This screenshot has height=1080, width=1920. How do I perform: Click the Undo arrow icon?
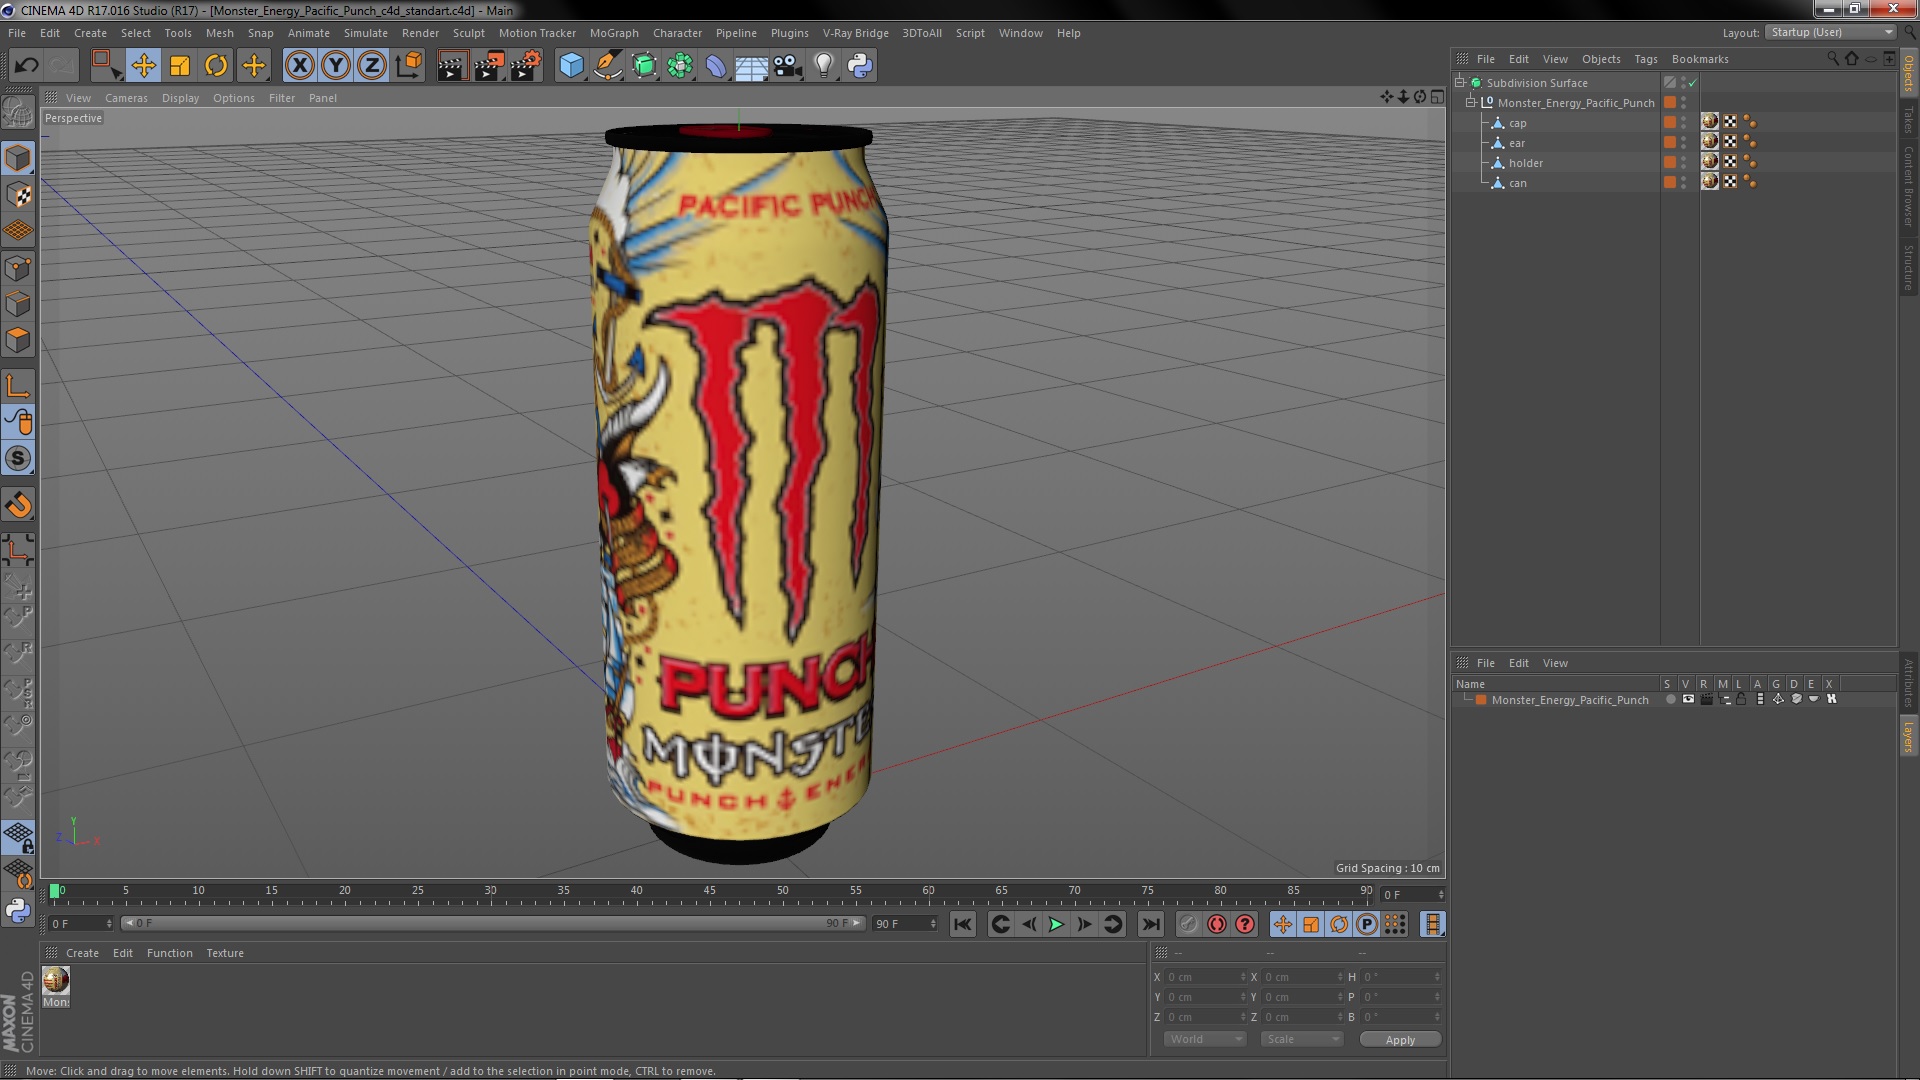pos(26,66)
